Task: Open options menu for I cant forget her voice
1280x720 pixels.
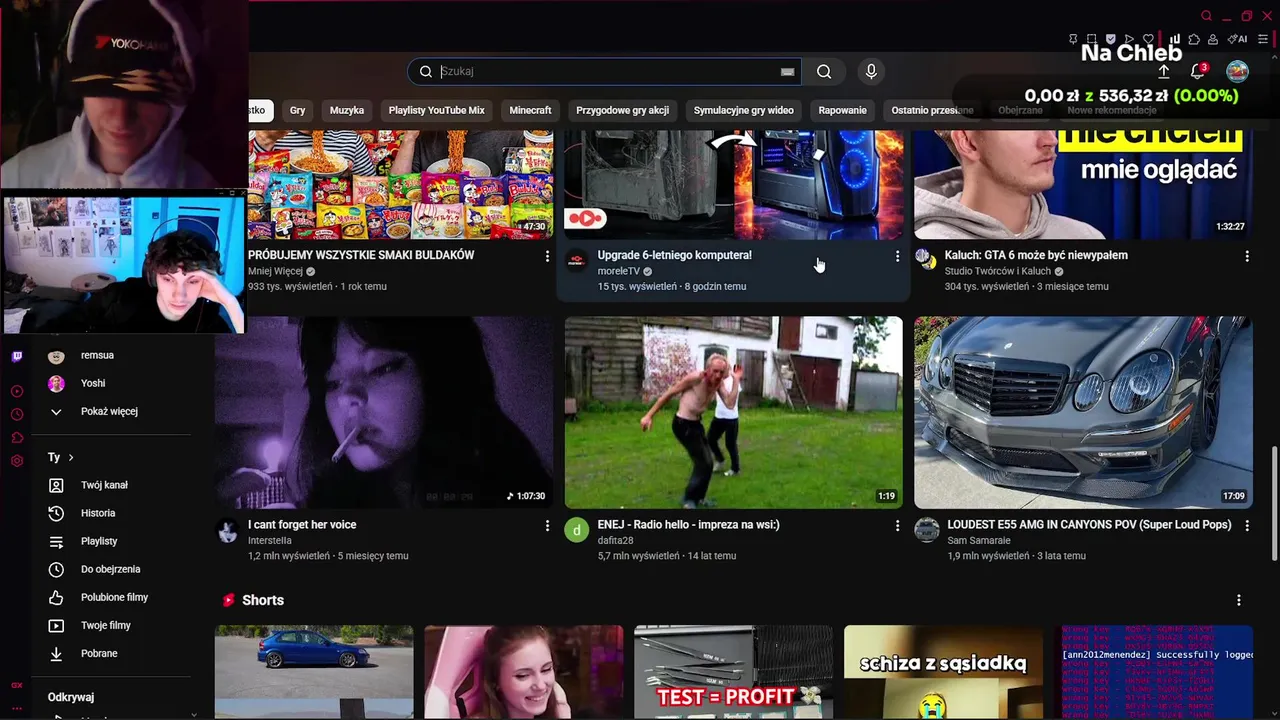Action: (547, 525)
